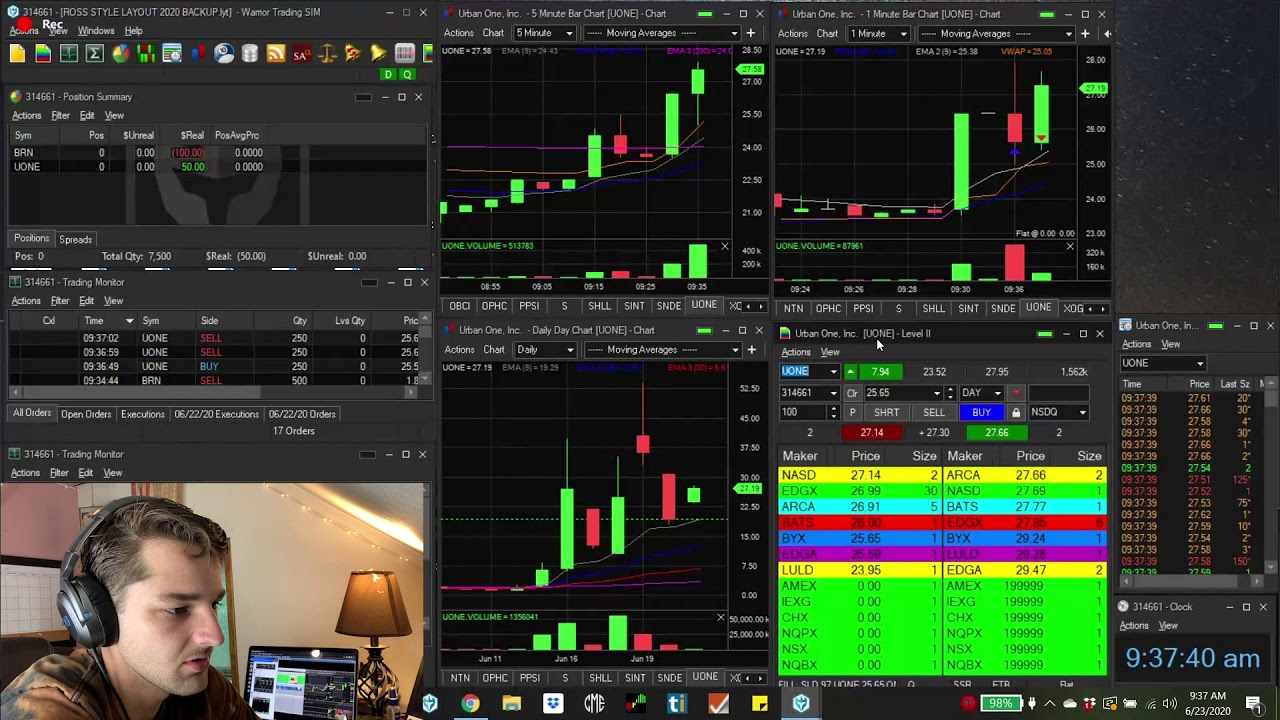The width and height of the screenshot is (1280, 720).
Task: Expand Moving Averages dropdown on Daily chart
Action: (x=662, y=349)
